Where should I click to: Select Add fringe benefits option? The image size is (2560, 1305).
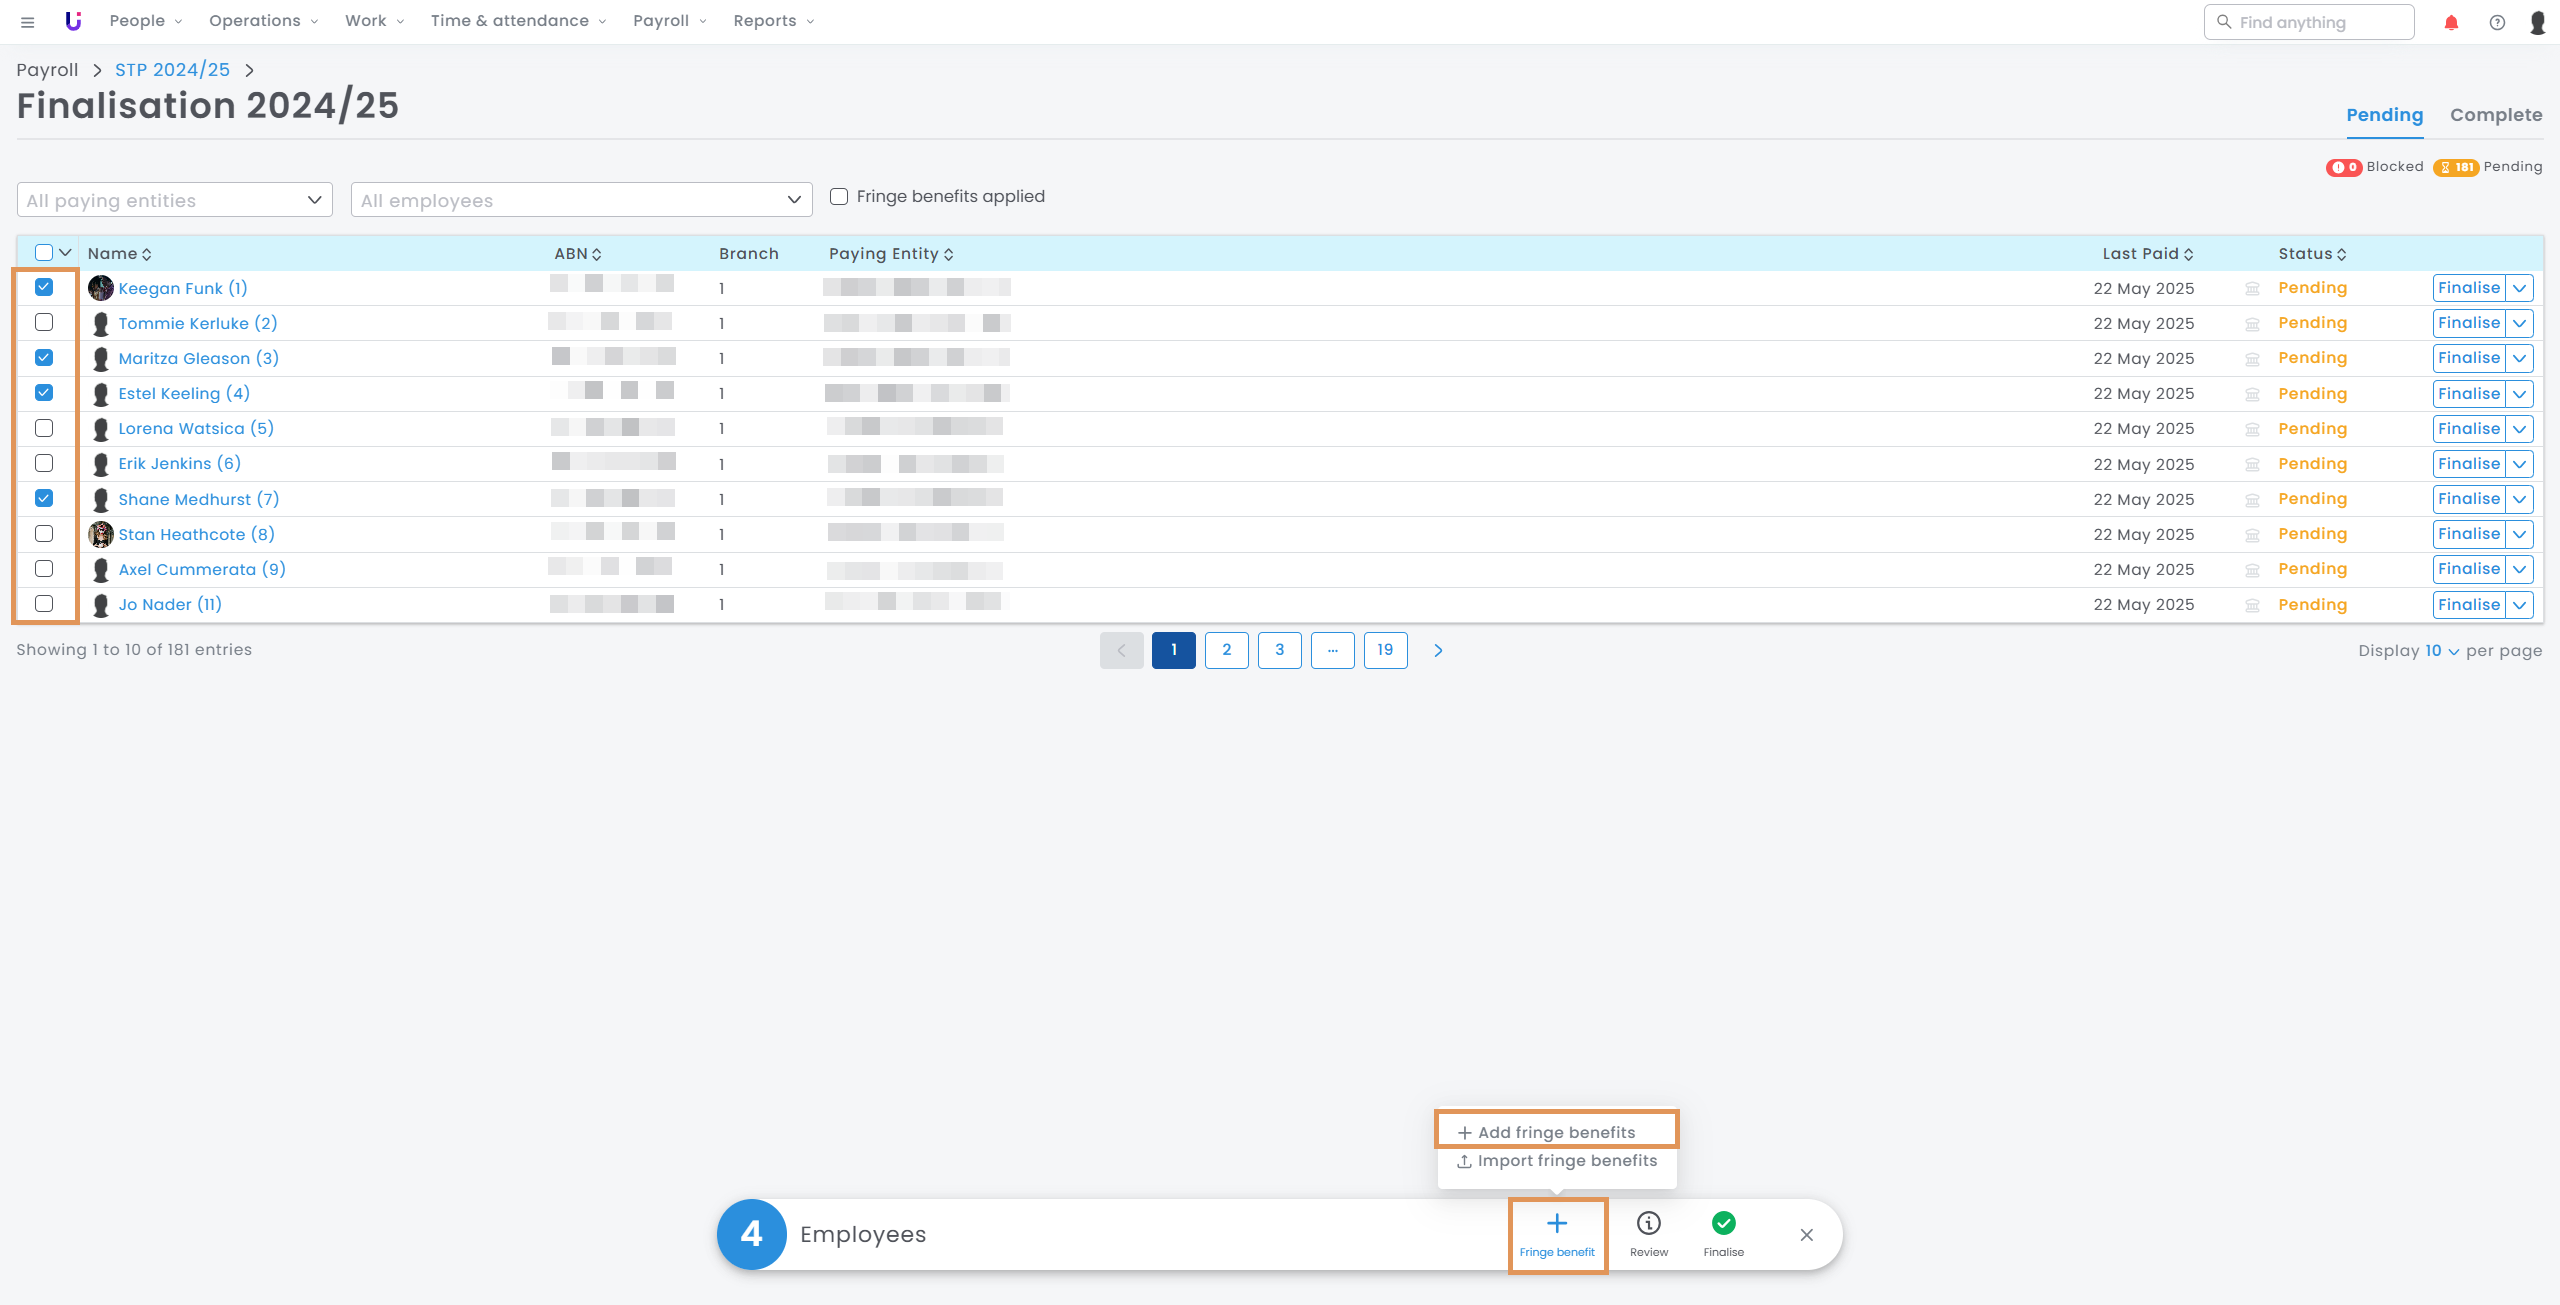point(1555,1132)
